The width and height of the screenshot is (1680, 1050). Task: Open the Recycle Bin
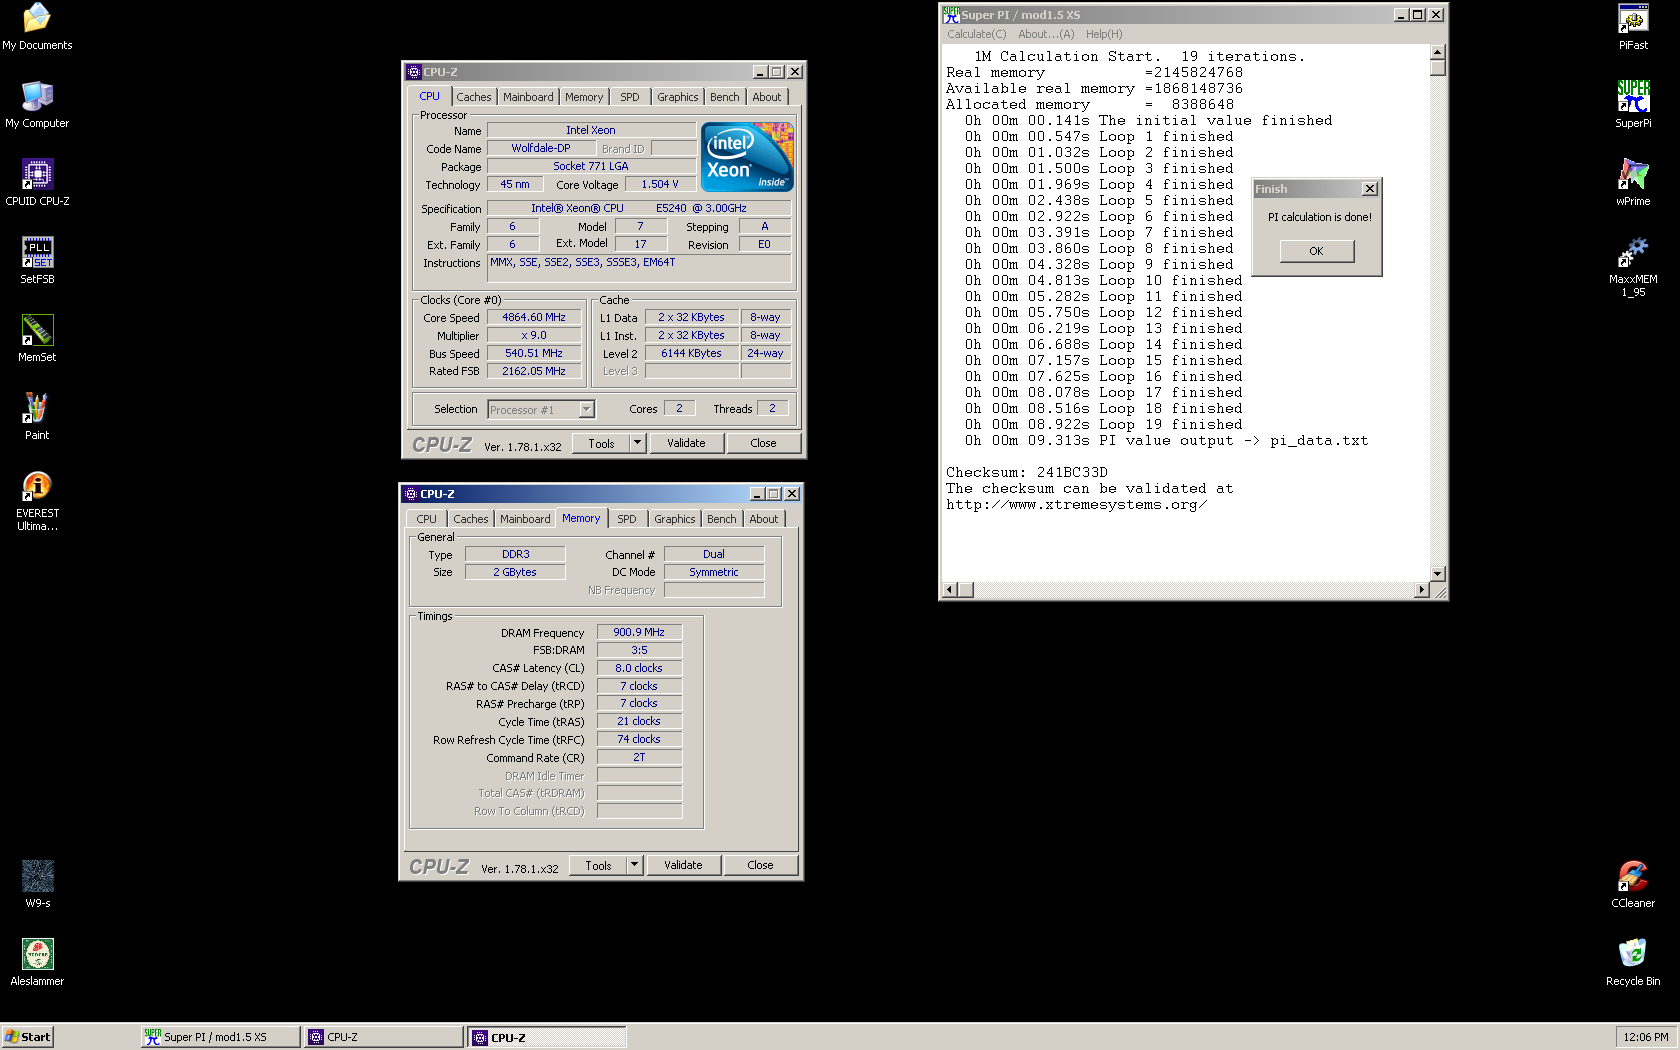(1633, 962)
